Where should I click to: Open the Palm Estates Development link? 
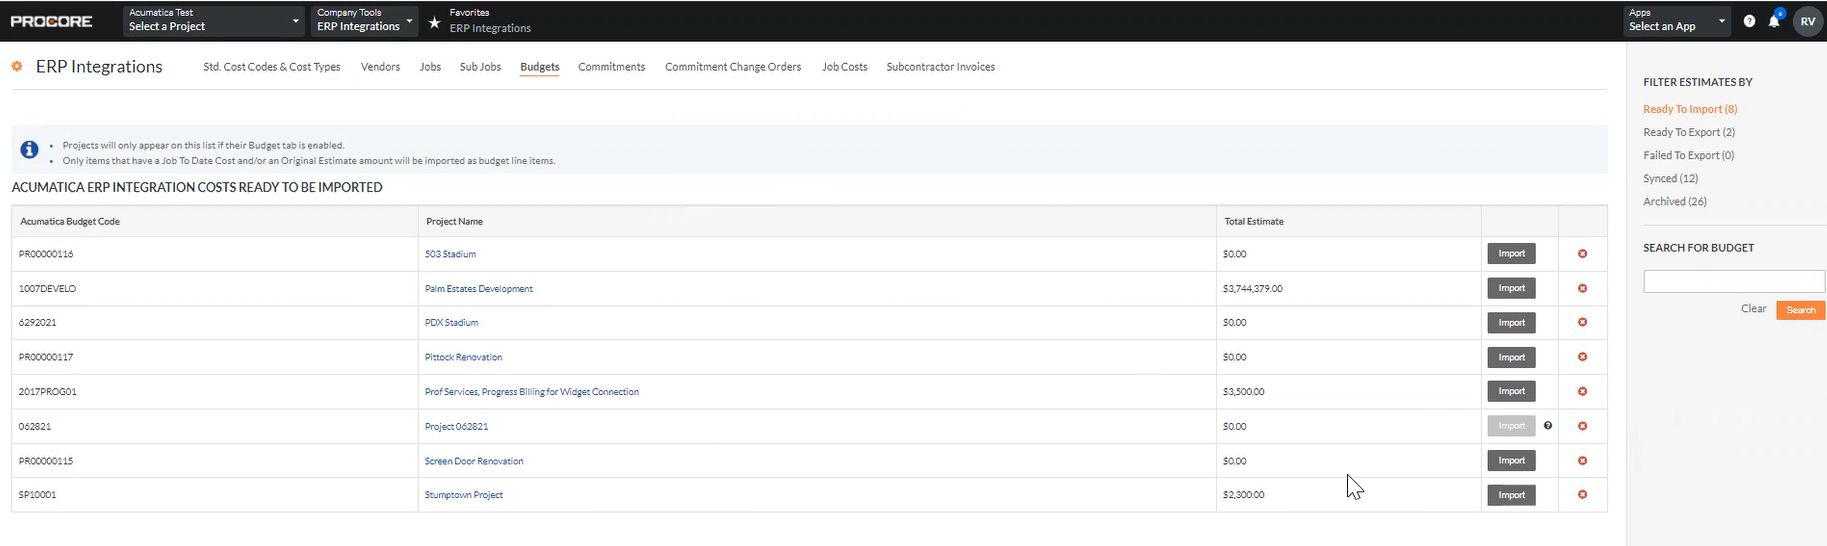(x=479, y=289)
